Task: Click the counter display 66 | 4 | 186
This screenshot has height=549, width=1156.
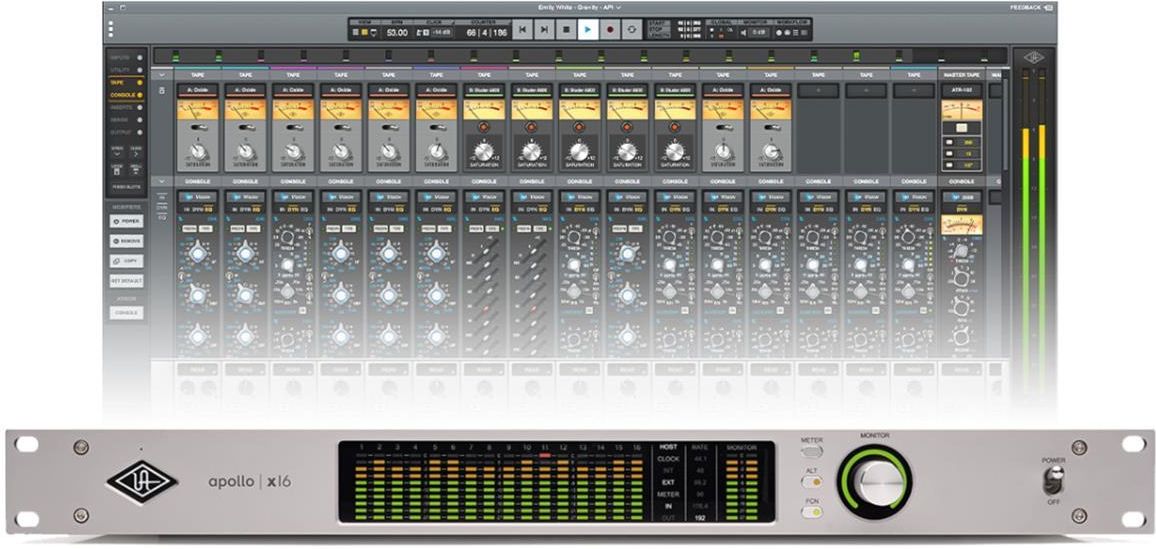Action: [x=487, y=32]
